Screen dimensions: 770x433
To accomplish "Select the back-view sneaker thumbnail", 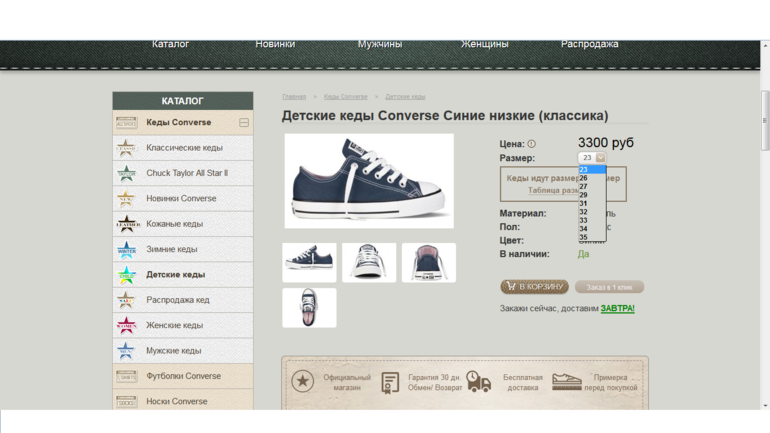I will tap(429, 262).
